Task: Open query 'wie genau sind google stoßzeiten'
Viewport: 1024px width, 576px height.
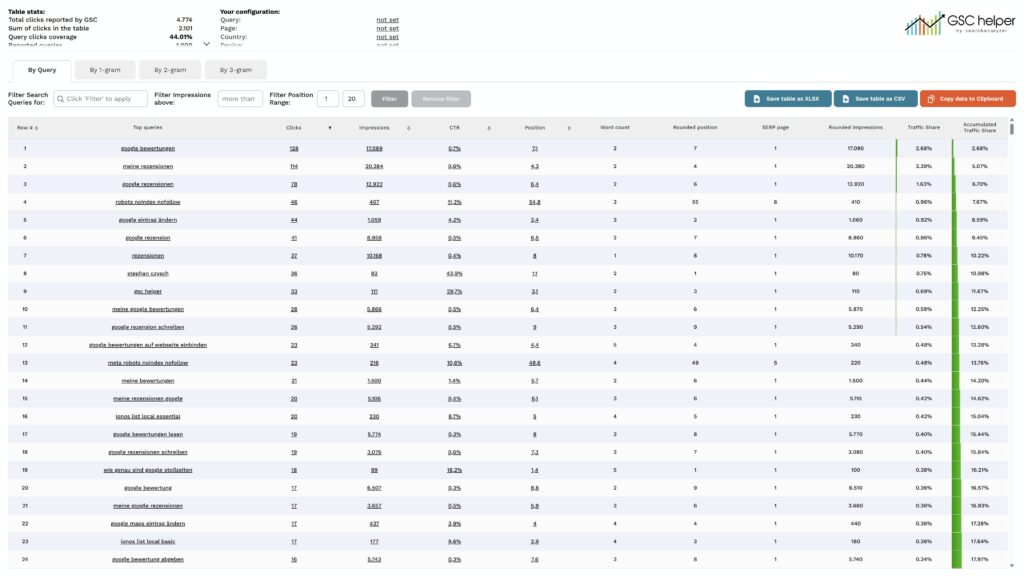Action: 148,470
